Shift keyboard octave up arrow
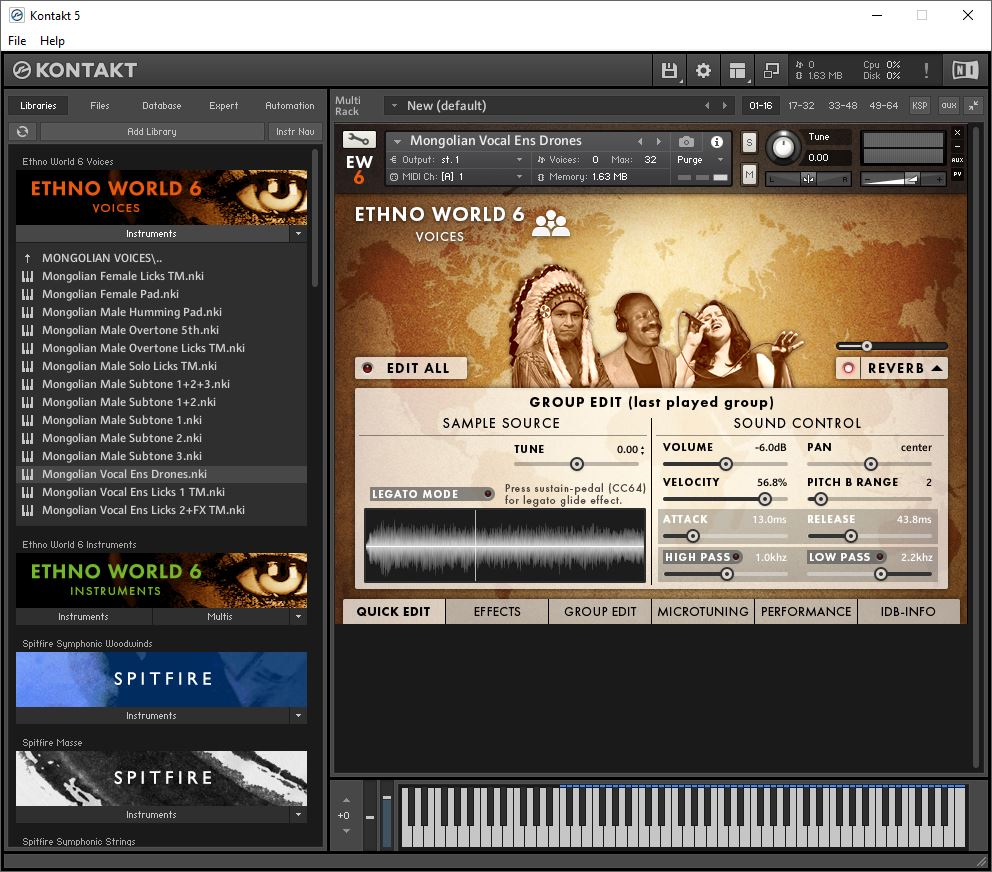992x872 pixels. [346, 800]
